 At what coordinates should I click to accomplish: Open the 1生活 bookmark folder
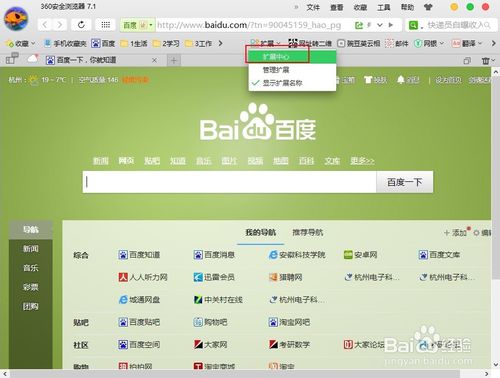coord(134,43)
